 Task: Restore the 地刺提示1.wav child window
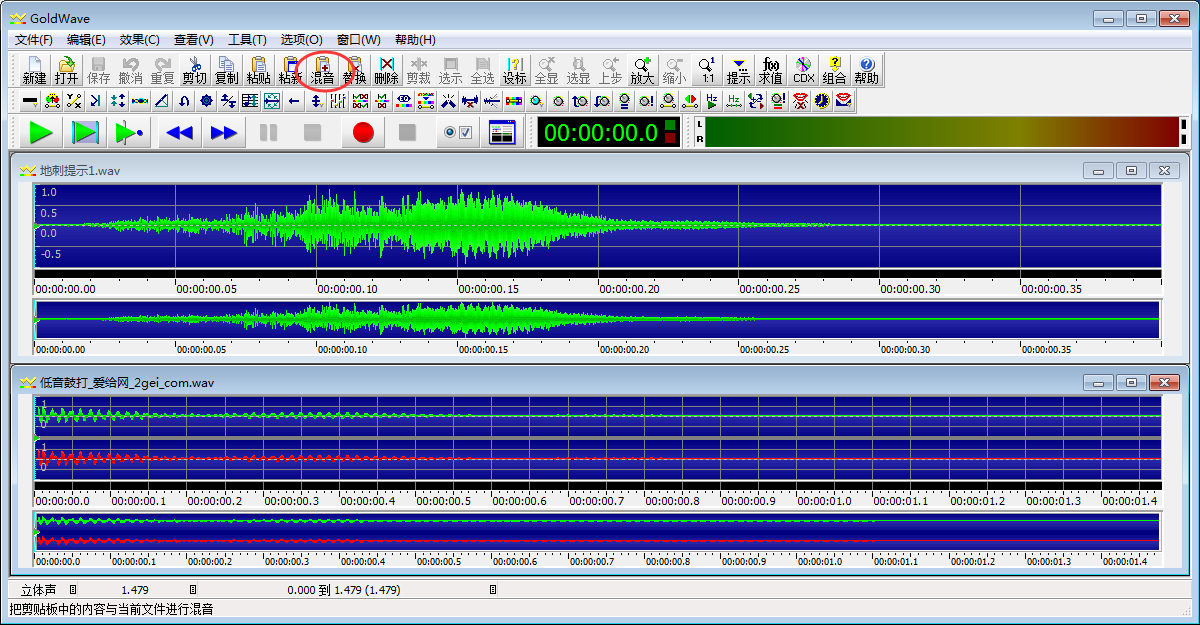pos(1131,171)
